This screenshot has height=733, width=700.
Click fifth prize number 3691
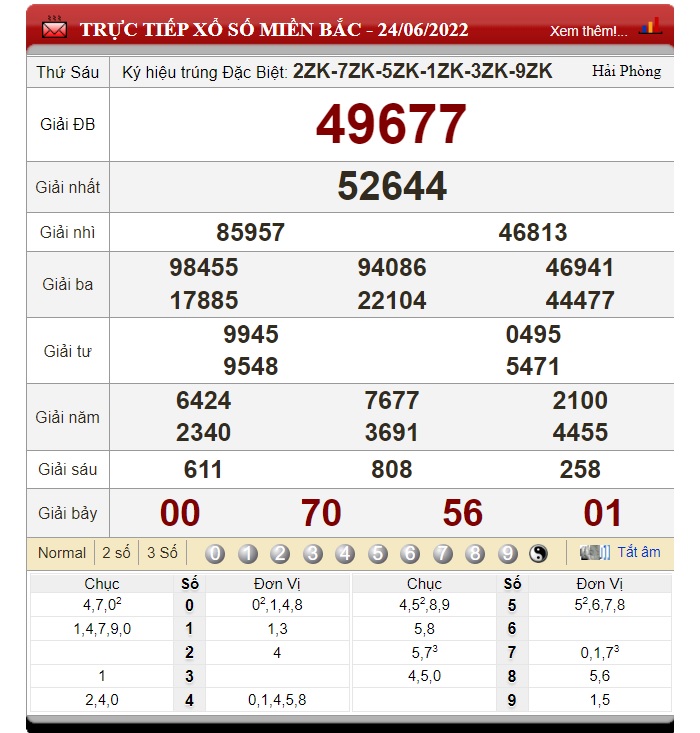point(391,432)
